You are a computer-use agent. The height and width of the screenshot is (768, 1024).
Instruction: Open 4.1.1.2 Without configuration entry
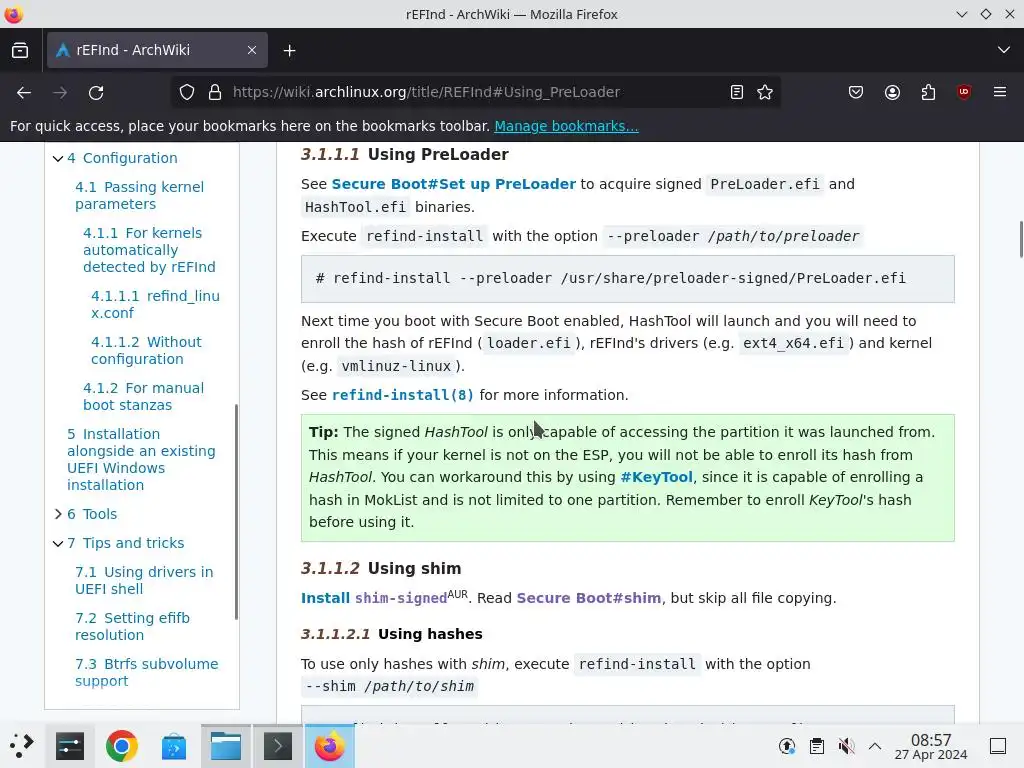(146, 351)
